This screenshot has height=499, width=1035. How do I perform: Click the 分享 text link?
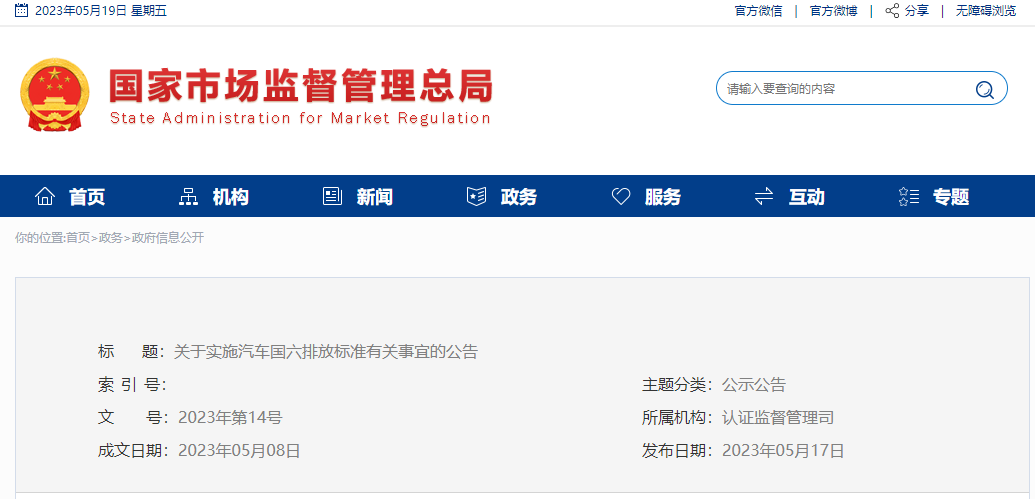coord(916,11)
